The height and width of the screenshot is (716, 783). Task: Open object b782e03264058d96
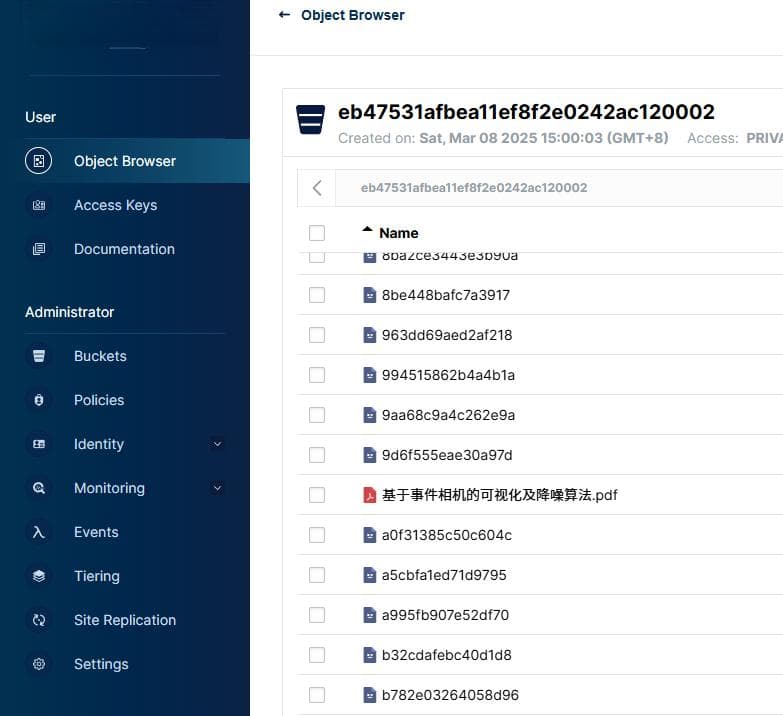click(450, 695)
